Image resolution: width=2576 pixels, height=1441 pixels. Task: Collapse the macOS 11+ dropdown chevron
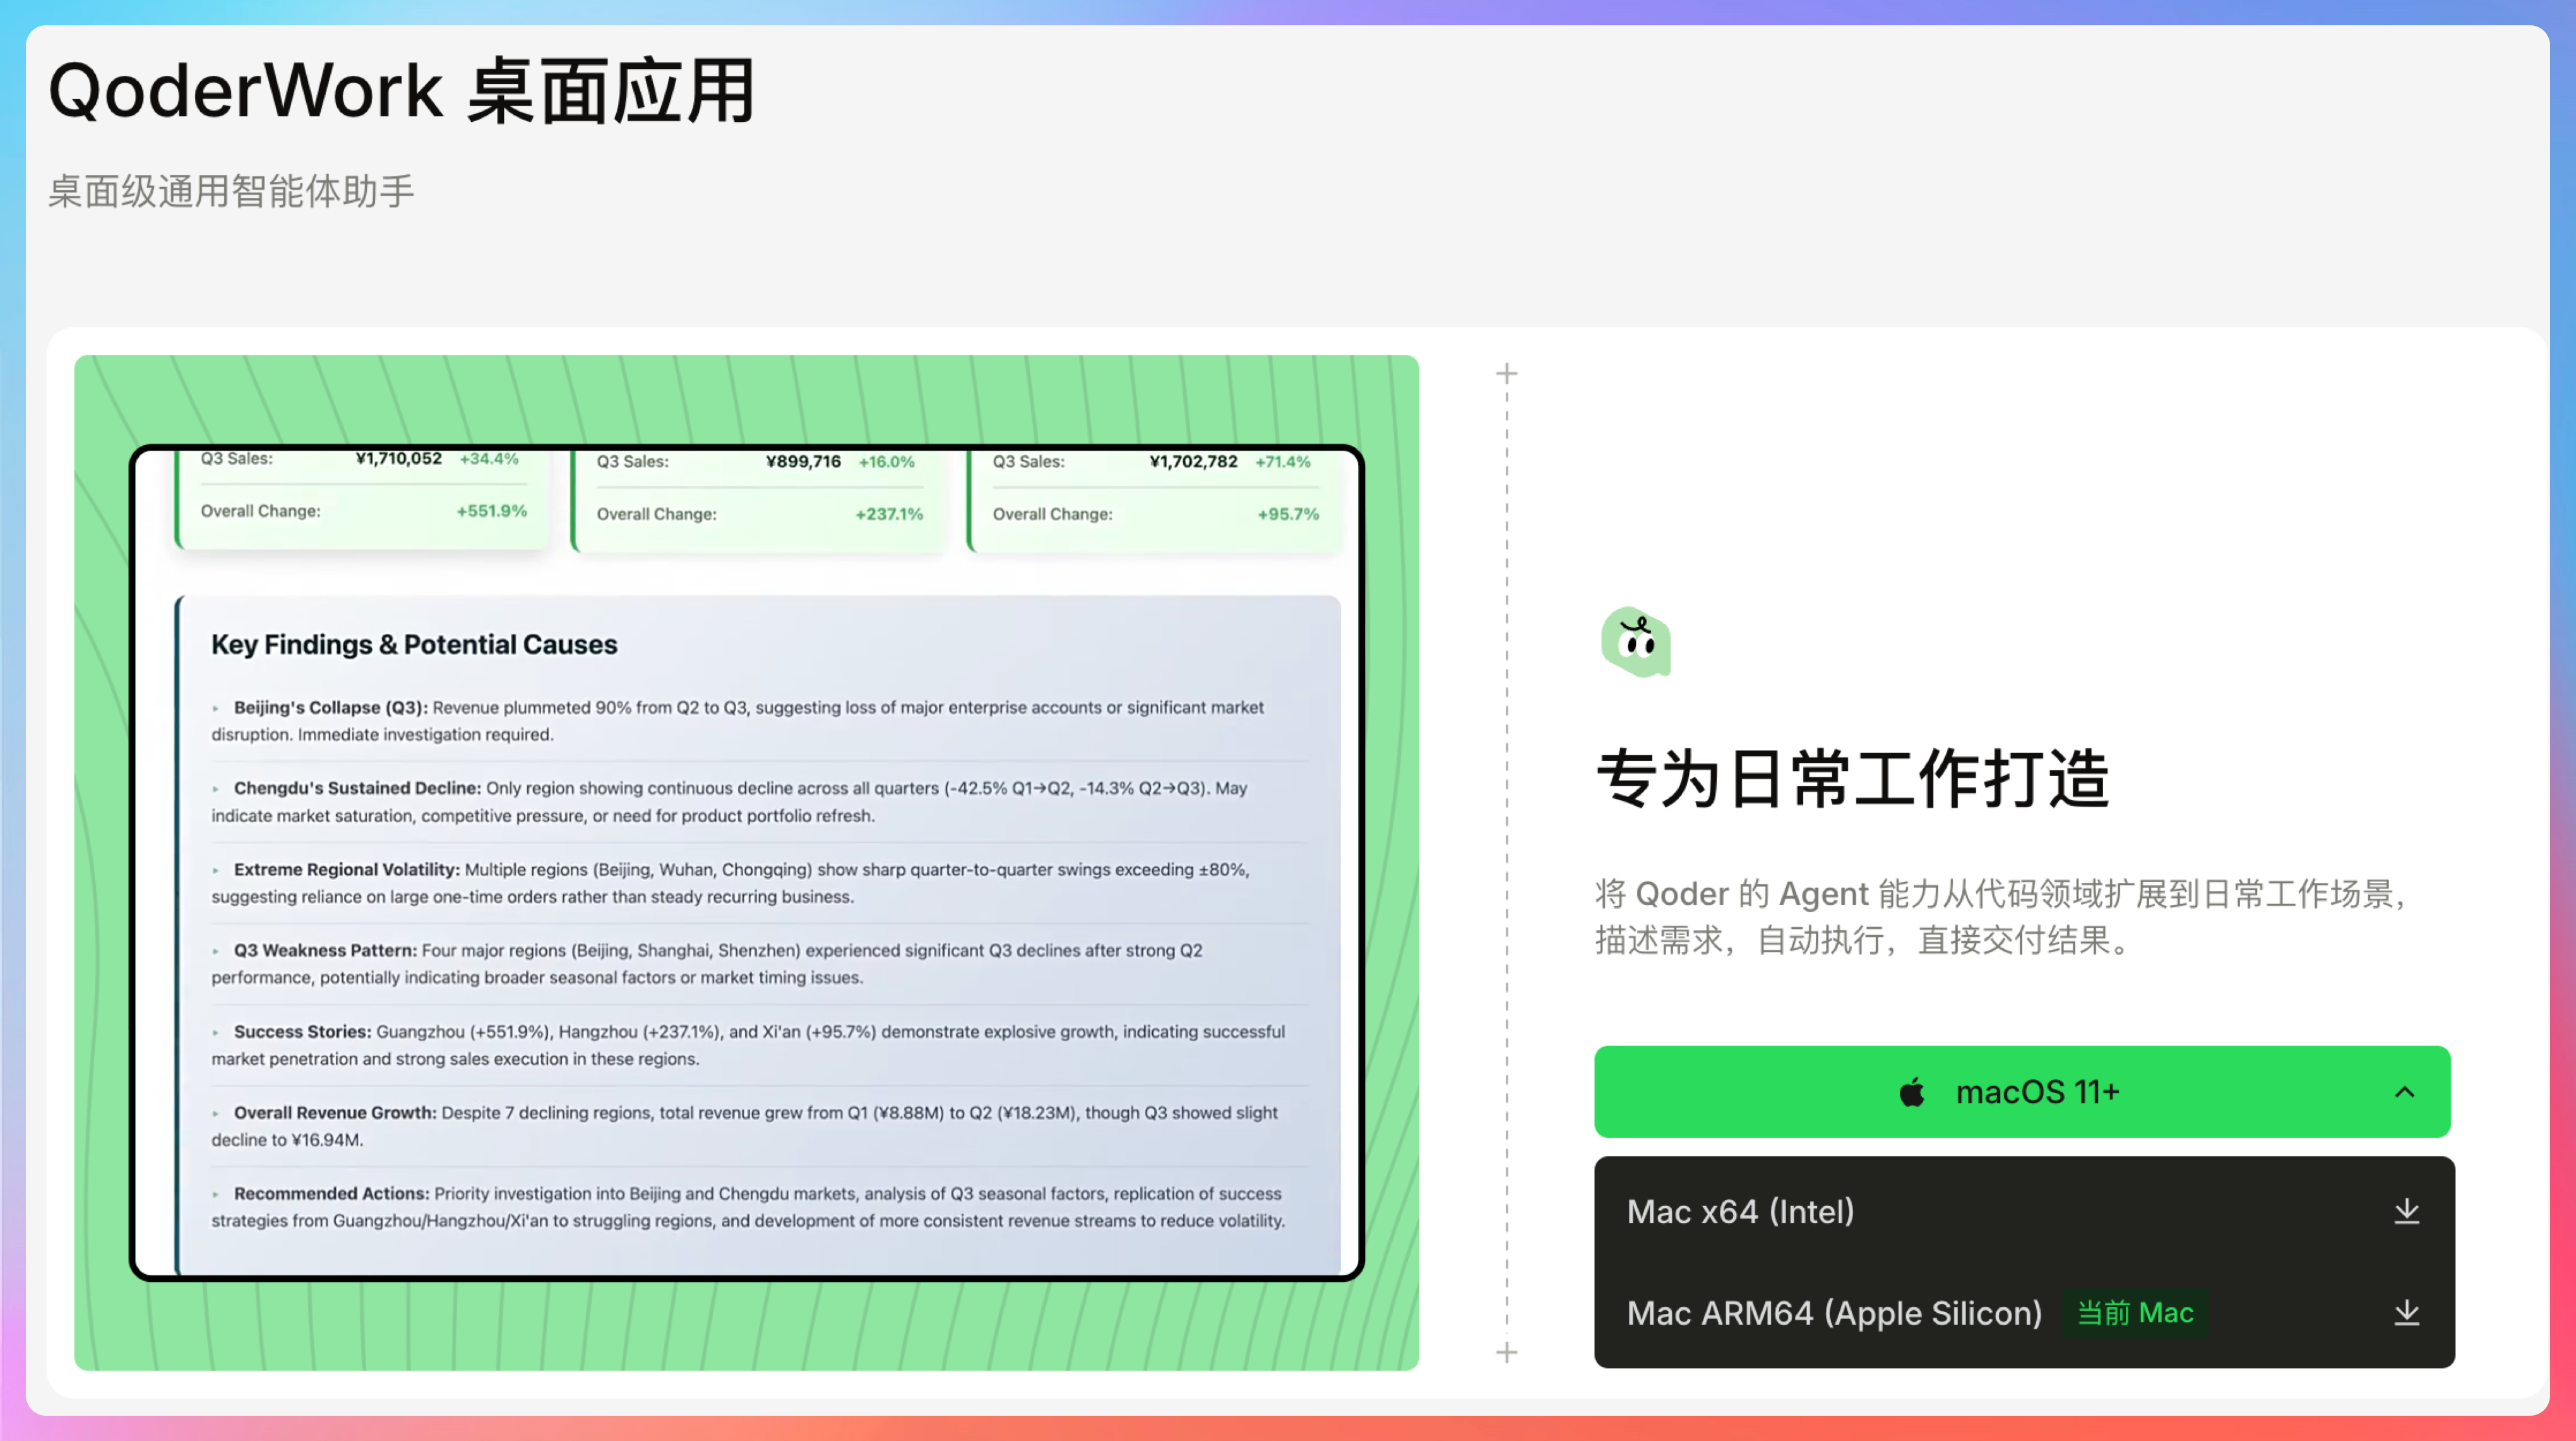pos(2404,1092)
